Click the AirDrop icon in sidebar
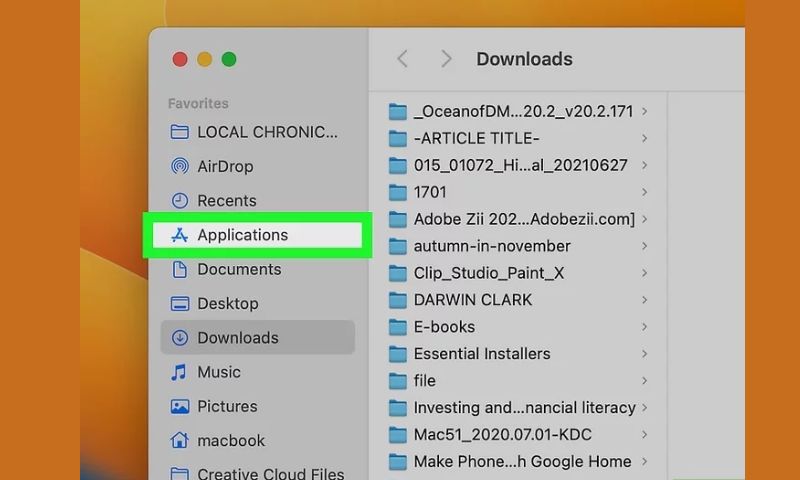This screenshot has height=480, width=800. tap(180, 167)
